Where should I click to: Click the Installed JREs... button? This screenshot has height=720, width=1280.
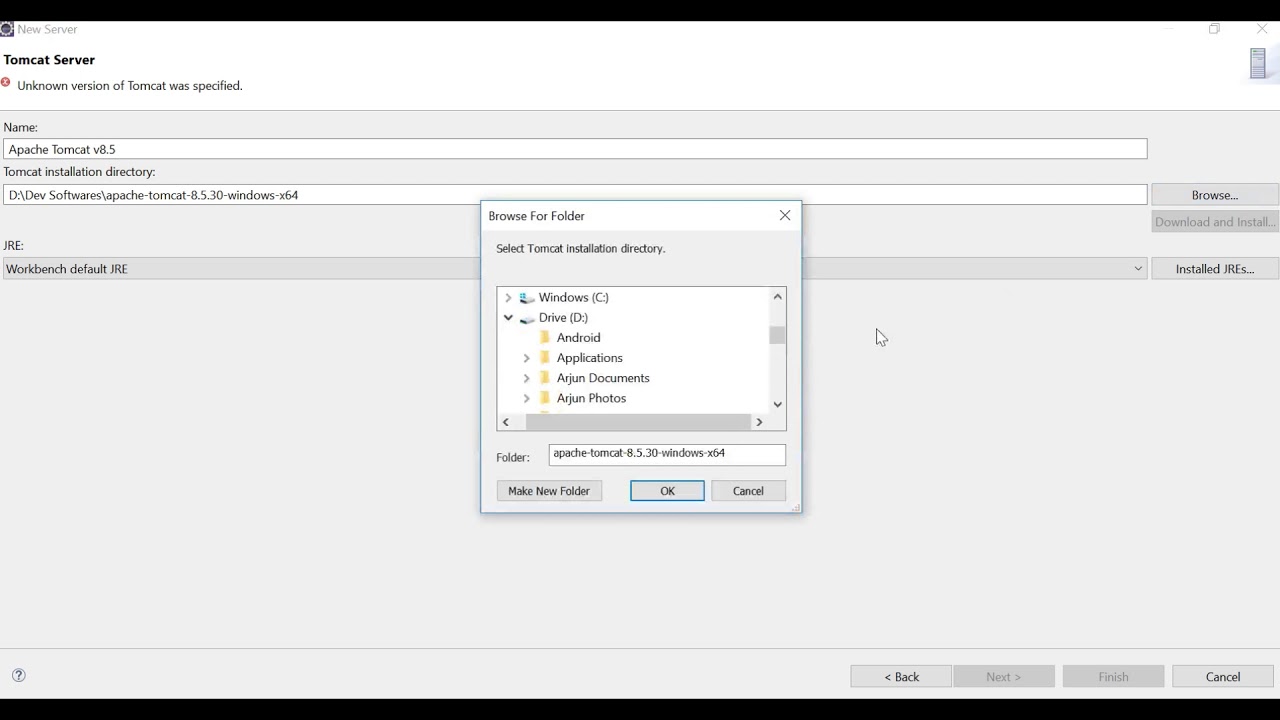[x=1215, y=269]
